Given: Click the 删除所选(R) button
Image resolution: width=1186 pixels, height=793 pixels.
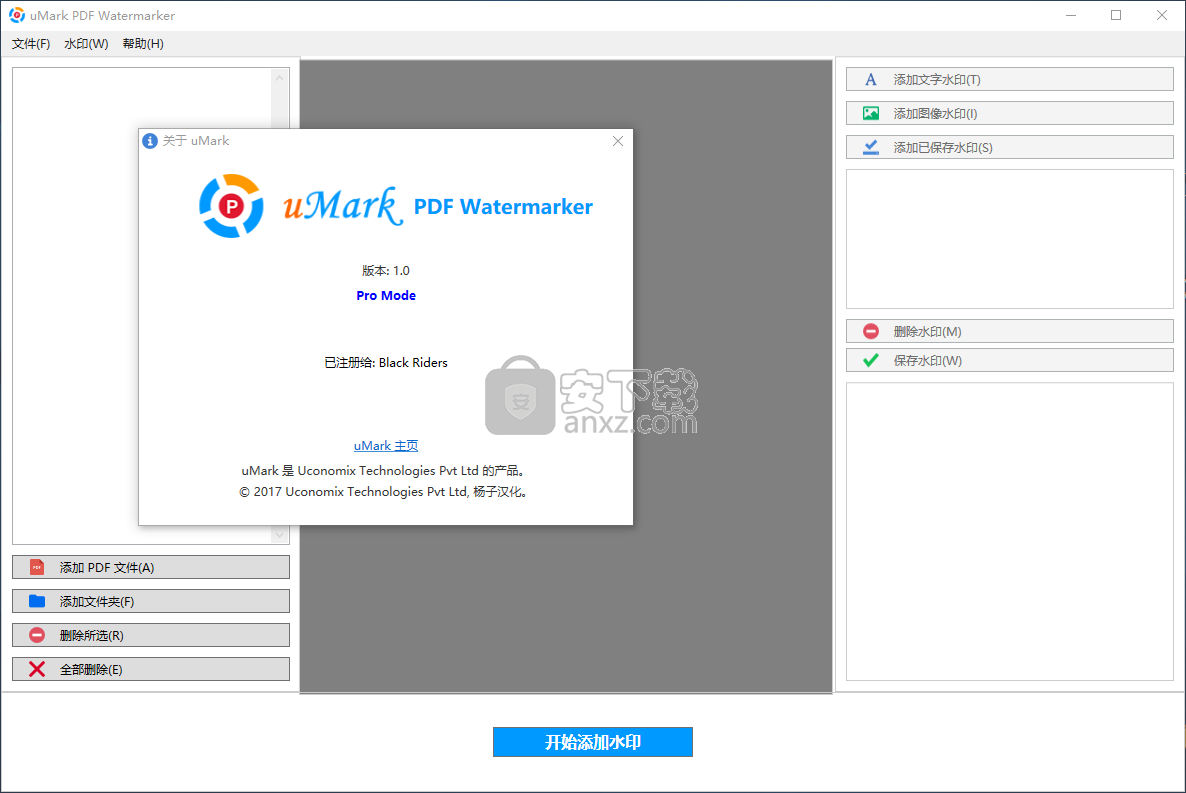Looking at the screenshot, I should coord(151,636).
